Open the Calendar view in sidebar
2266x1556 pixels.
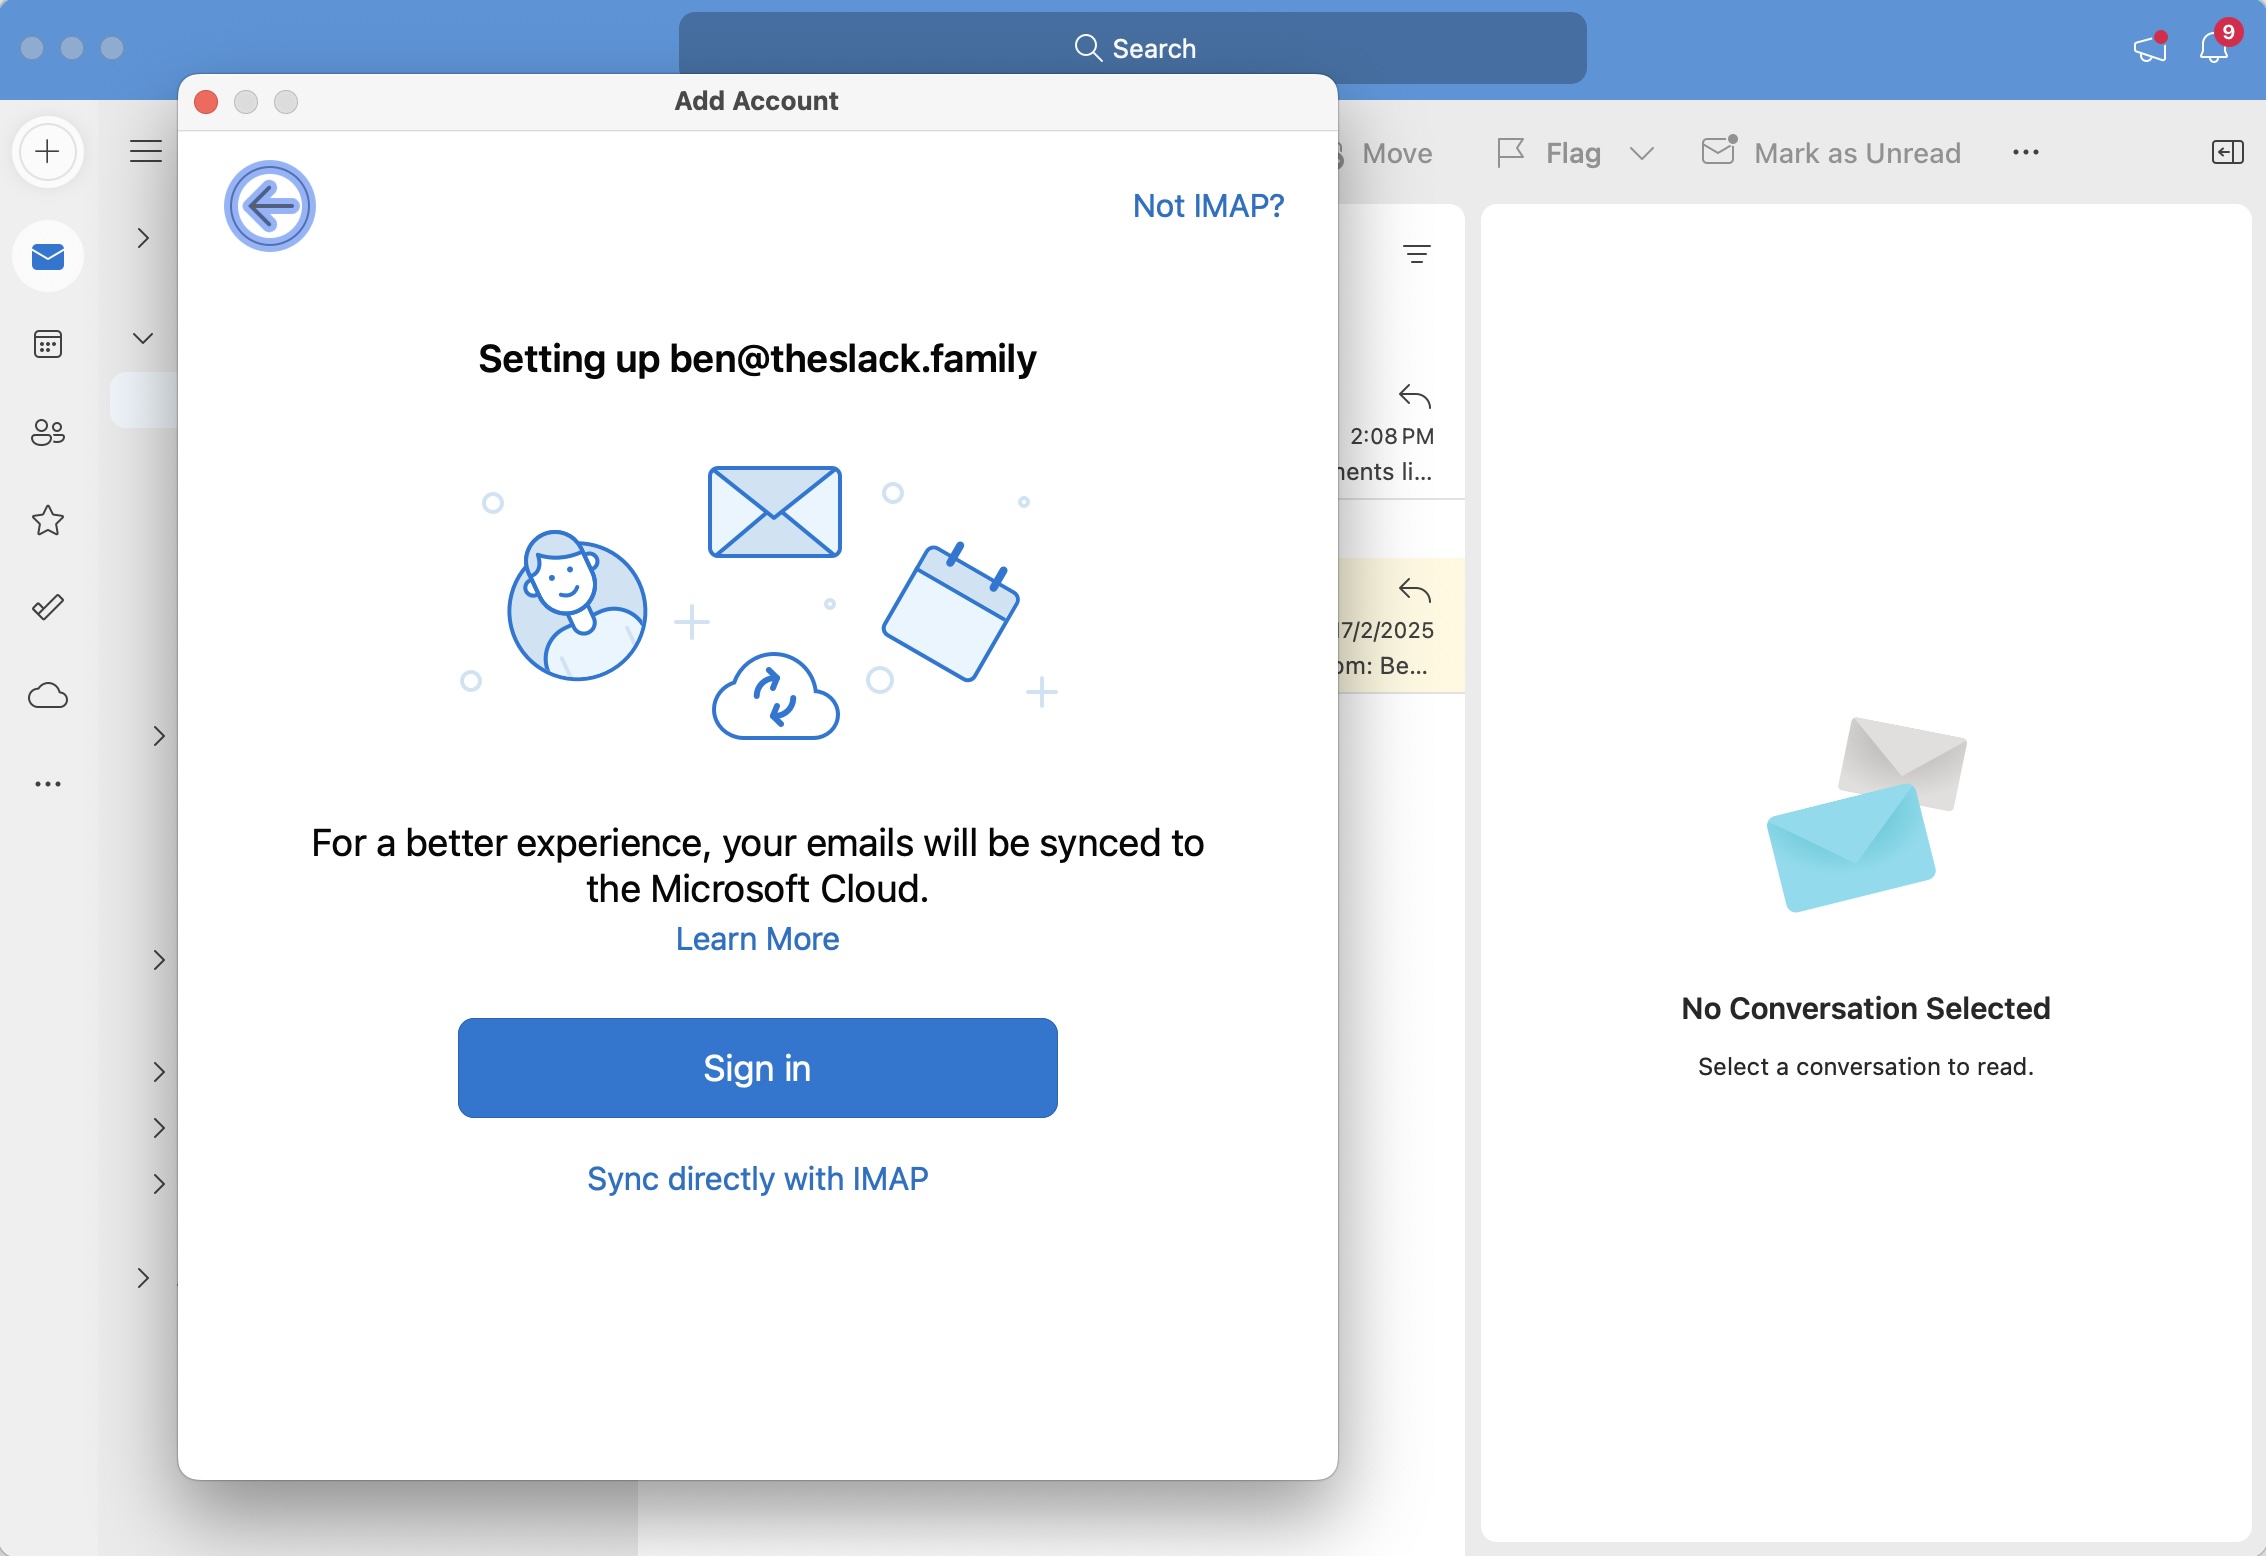tap(48, 344)
